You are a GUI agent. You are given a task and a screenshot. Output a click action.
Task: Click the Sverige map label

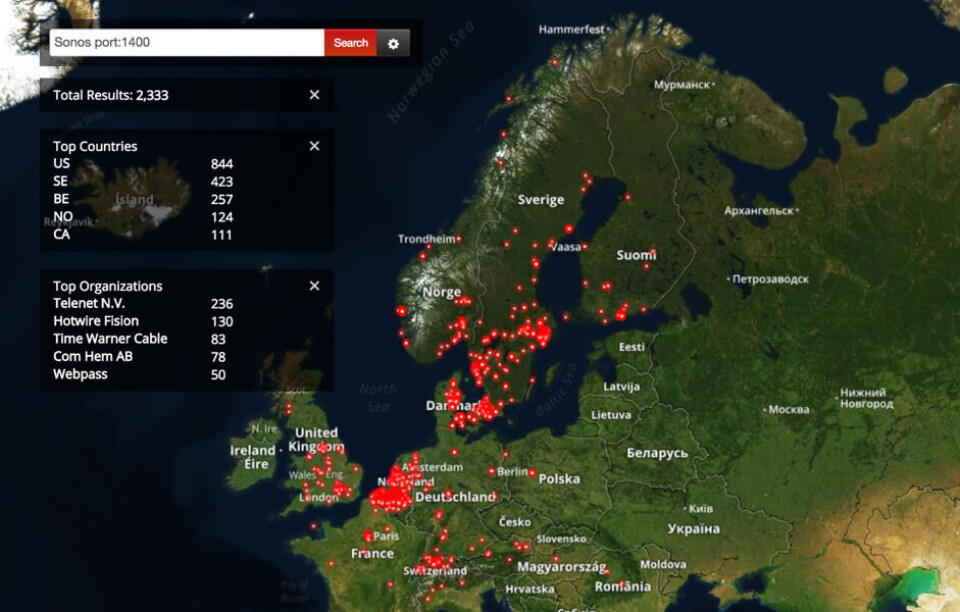pyautogui.click(x=541, y=200)
